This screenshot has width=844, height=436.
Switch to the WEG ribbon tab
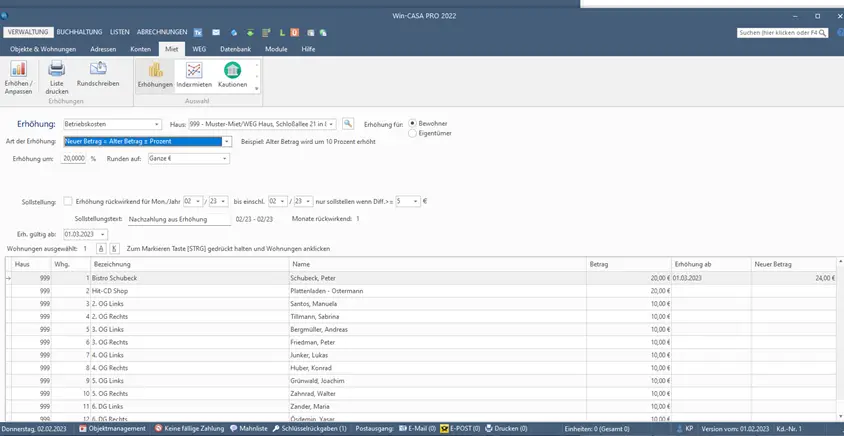[199, 49]
